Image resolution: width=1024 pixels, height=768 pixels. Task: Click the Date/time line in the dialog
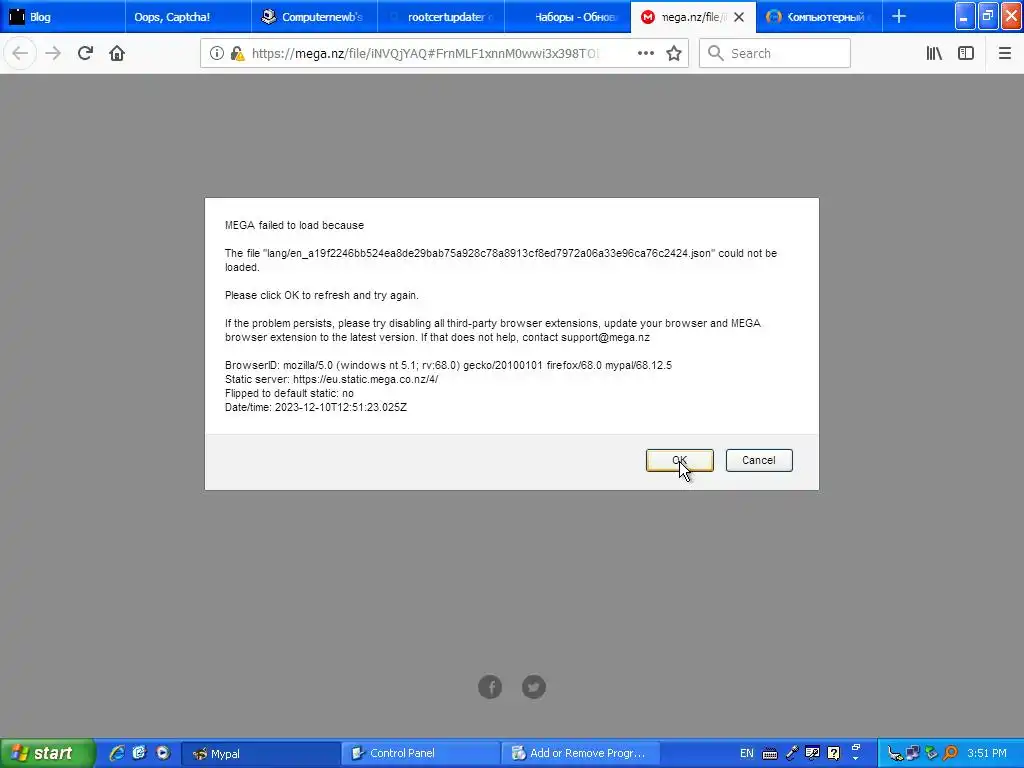tap(315, 408)
